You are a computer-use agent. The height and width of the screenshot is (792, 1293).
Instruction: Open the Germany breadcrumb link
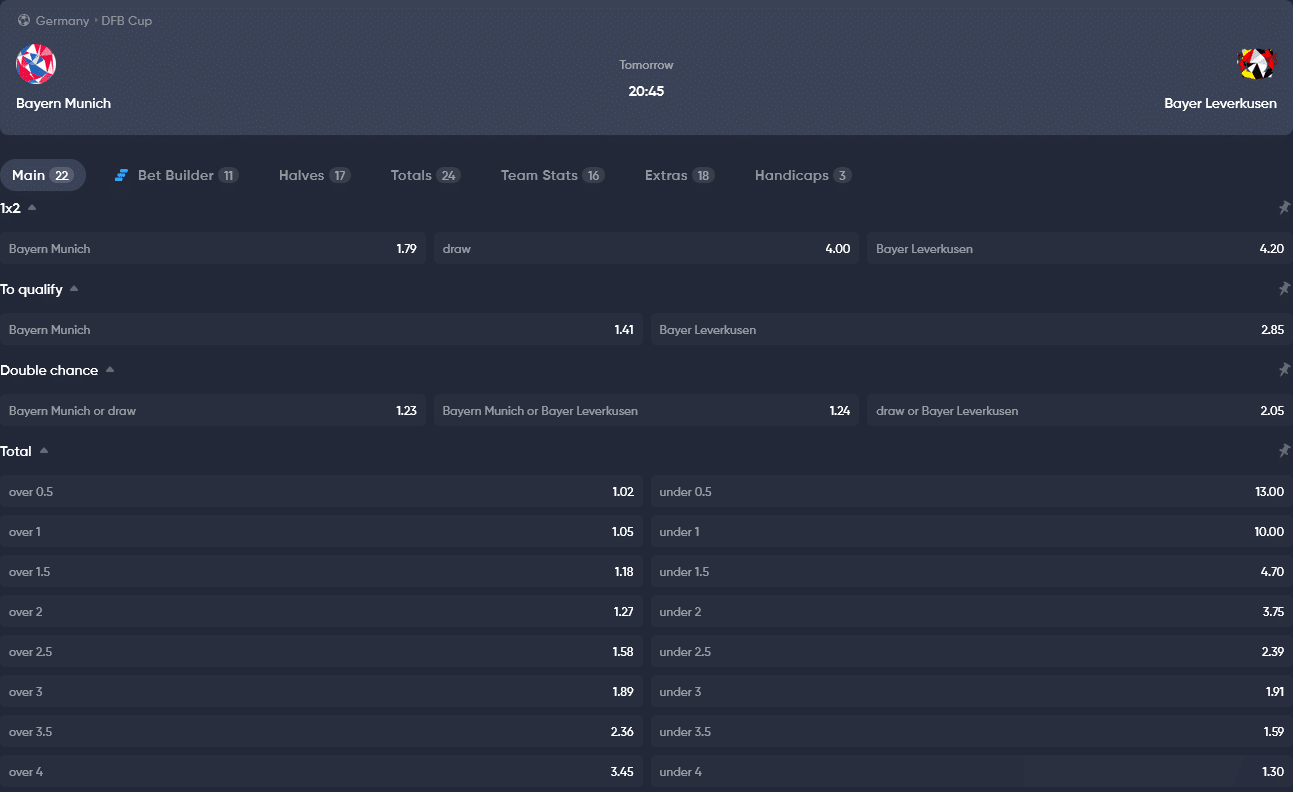click(62, 20)
